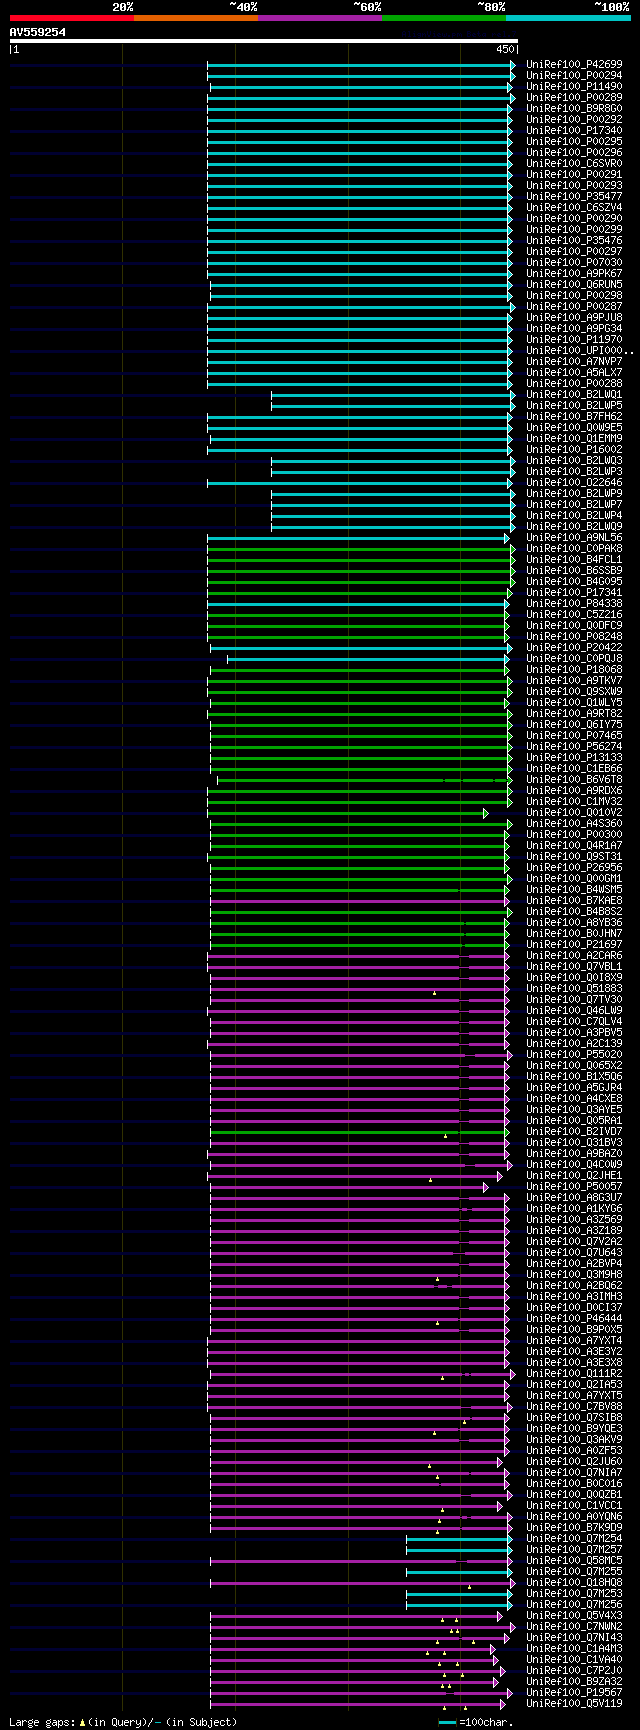Click the cyan alignment bar for B2LWQ1
The height and width of the screenshot is (1730, 640).
(393, 395)
